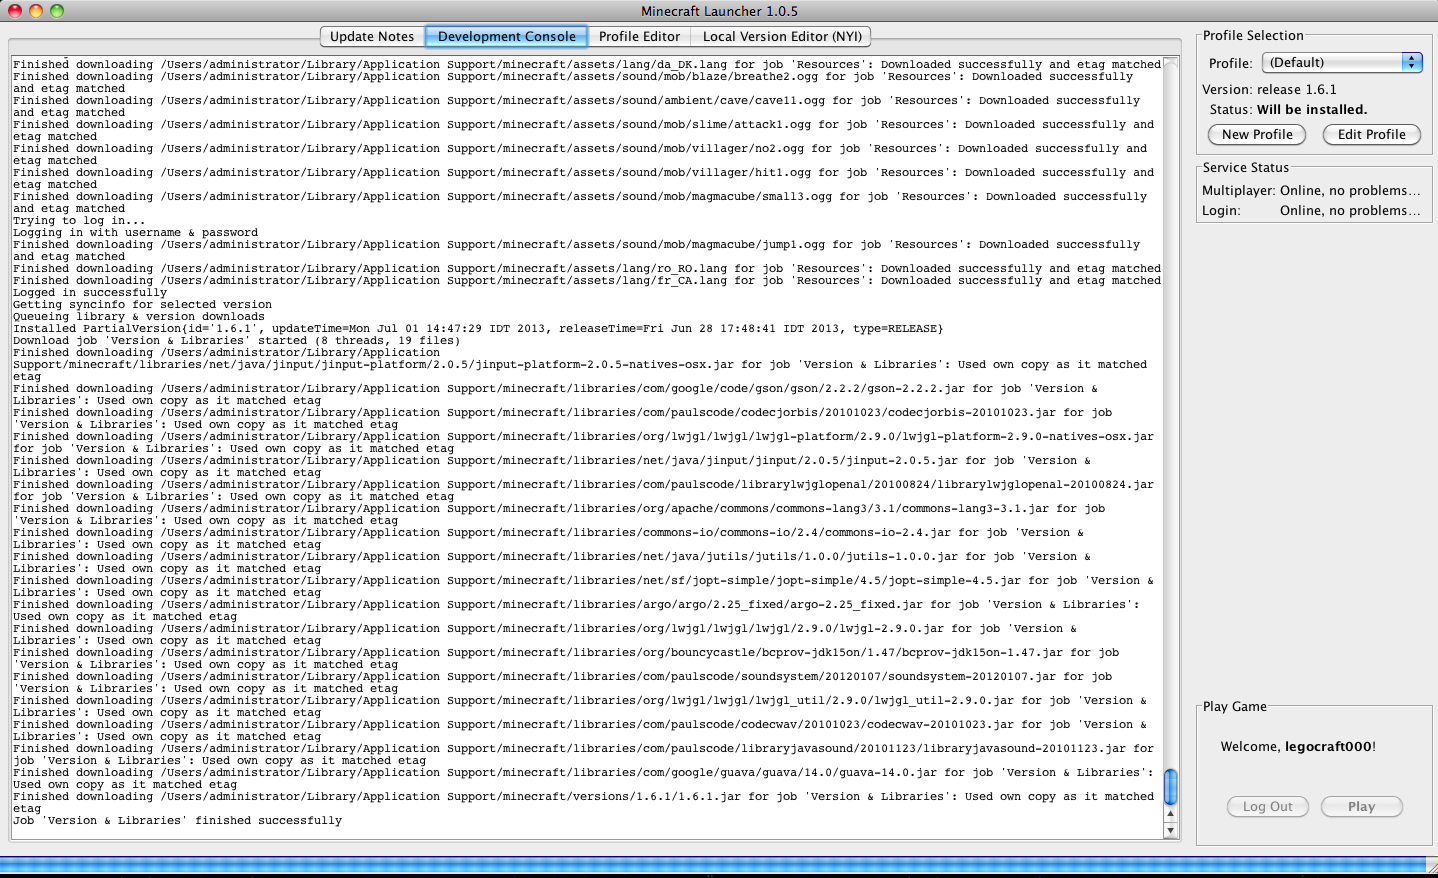Image resolution: width=1438 pixels, height=878 pixels.
Task: Click the 'Logged in successfully' console line
Action: point(90,293)
